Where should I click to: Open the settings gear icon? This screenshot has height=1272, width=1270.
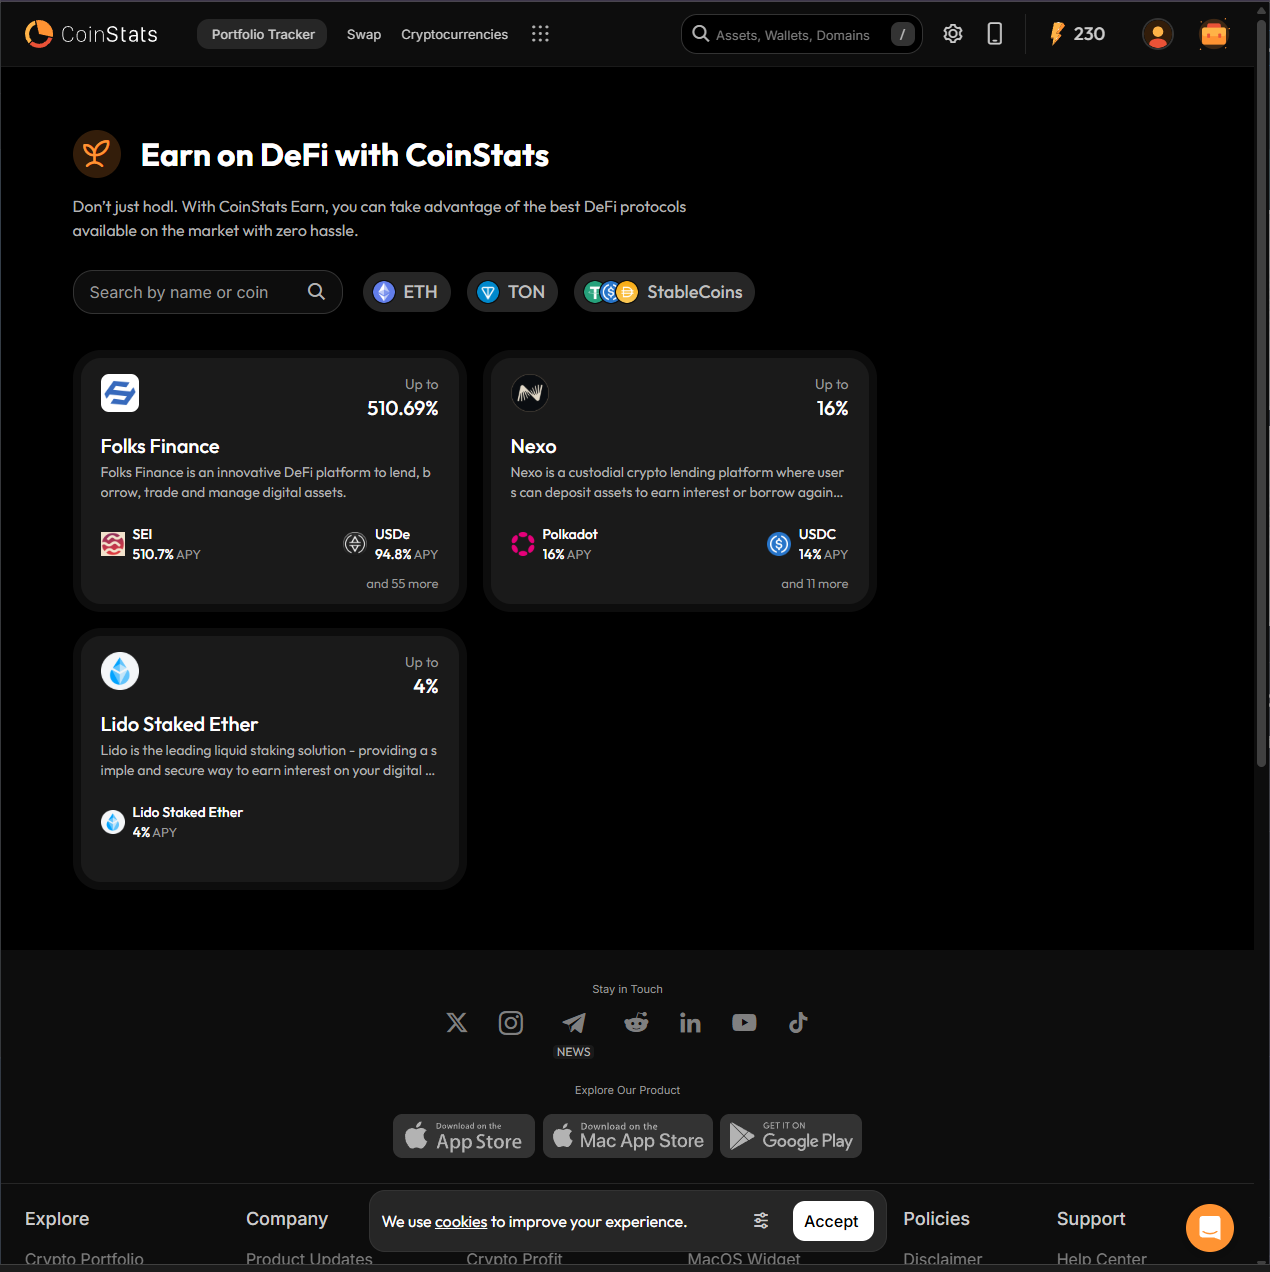click(952, 34)
